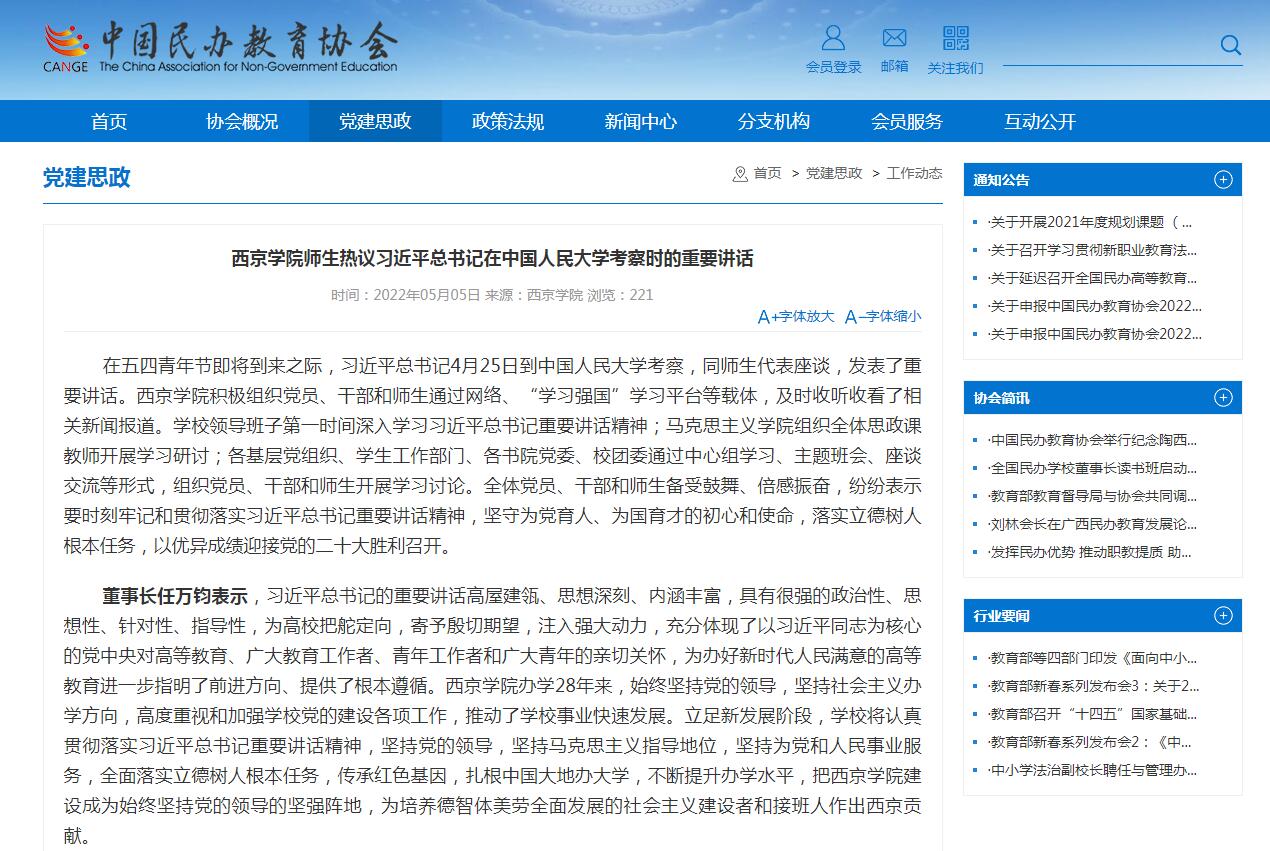Select the 党建思政 navigation tab
Screen dimensions: 1270x851
[x=375, y=122]
